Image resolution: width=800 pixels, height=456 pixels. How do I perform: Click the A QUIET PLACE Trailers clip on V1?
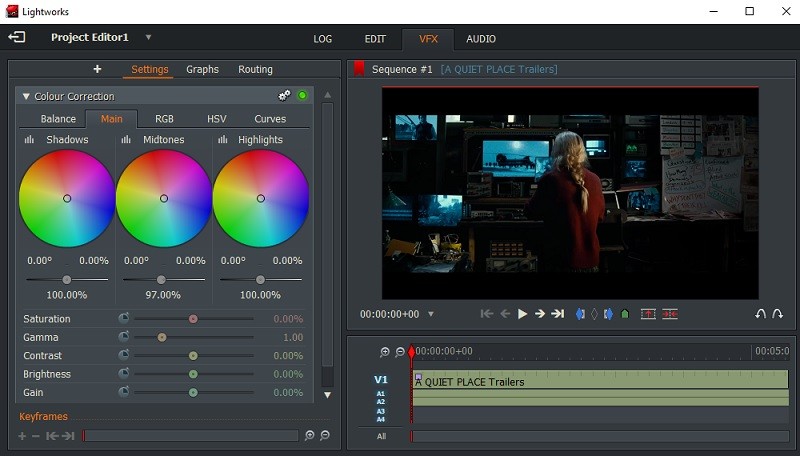pyautogui.click(x=601, y=380)
